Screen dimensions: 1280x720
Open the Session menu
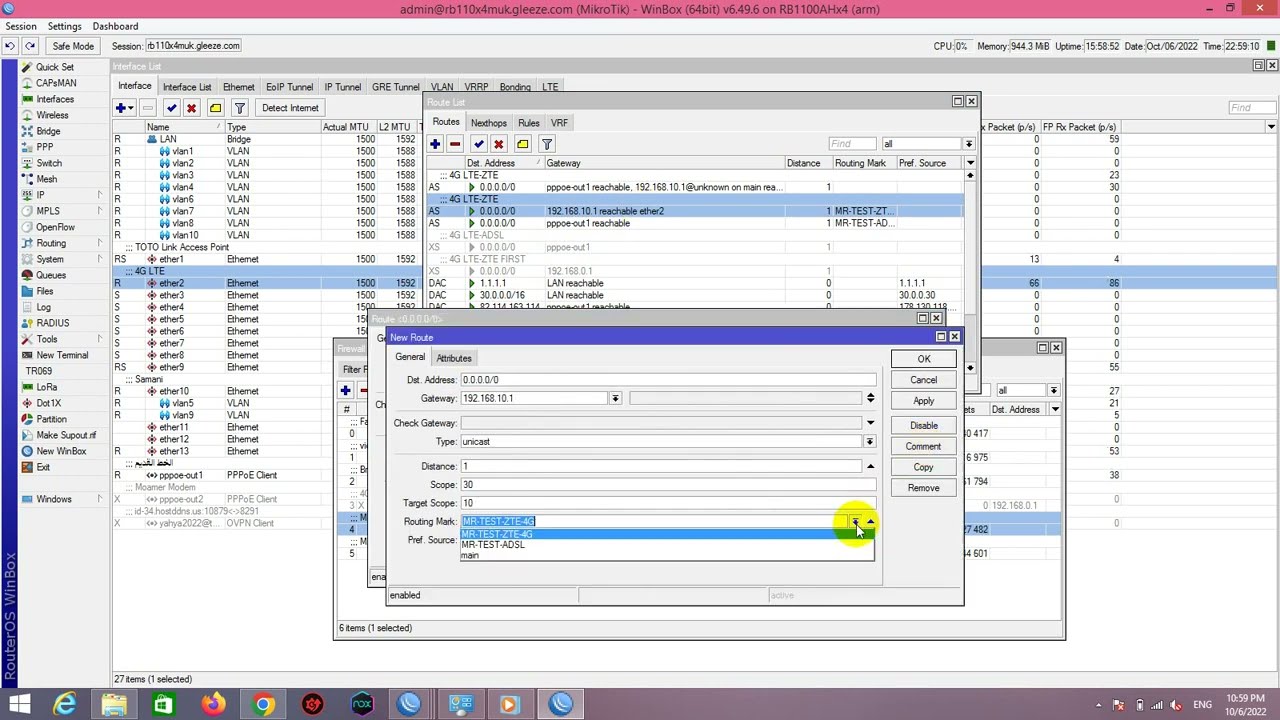[21, 26]
